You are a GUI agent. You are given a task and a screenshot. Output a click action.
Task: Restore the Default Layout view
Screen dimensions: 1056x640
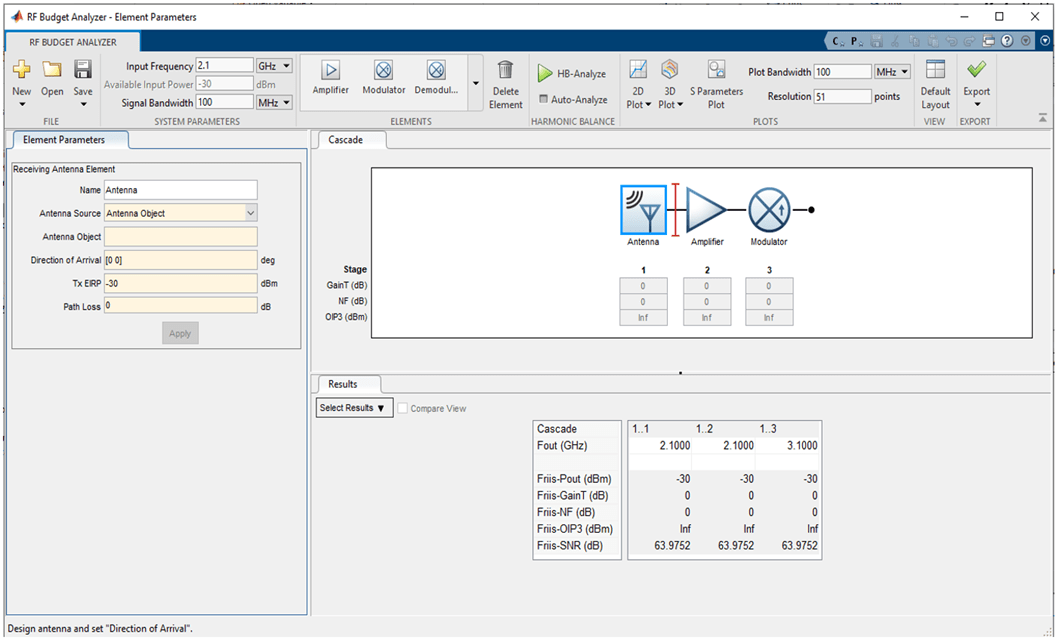pyautogui.click(x=935, y=71)
